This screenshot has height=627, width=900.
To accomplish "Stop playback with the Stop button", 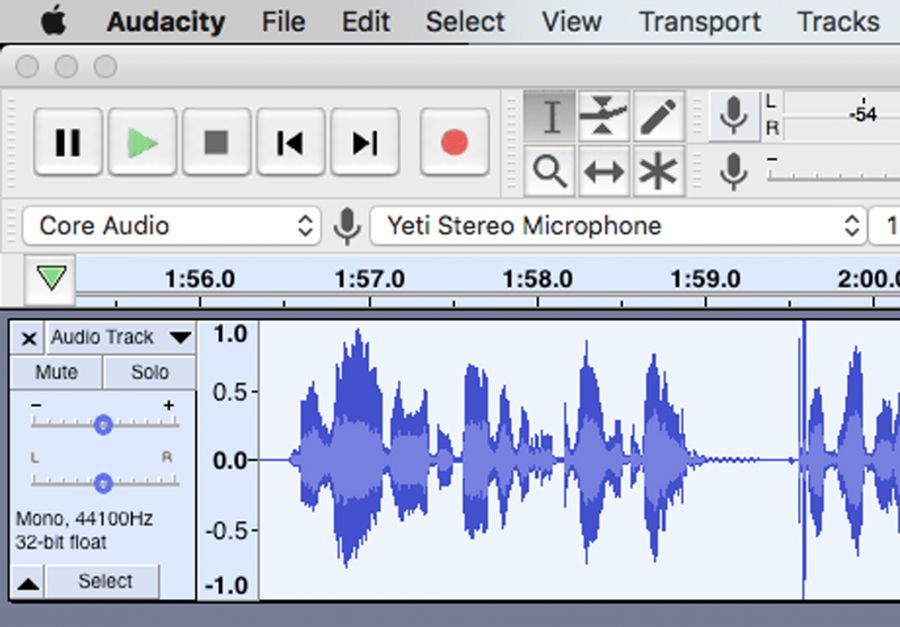I will [216, 143].
